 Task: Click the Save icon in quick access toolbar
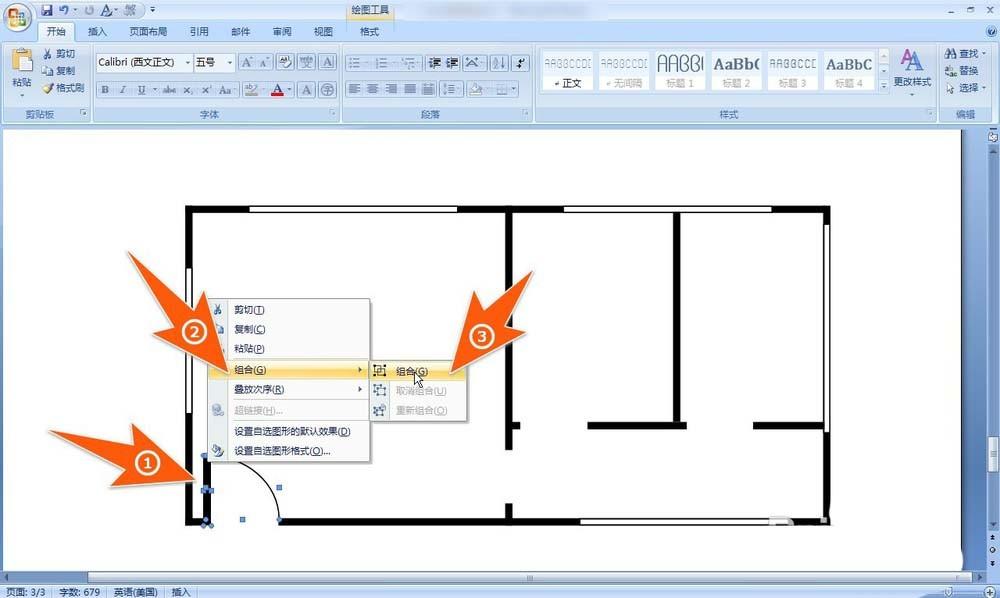(x=47, y=10)
